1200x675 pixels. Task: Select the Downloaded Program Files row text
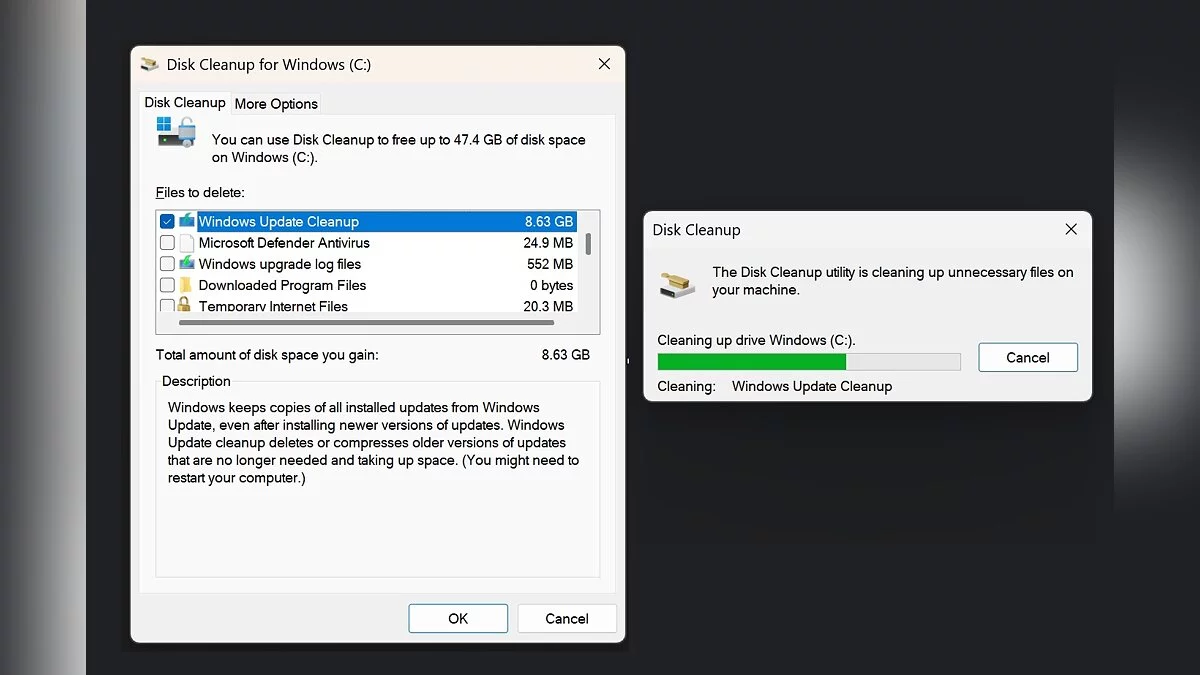coord(282,285)
